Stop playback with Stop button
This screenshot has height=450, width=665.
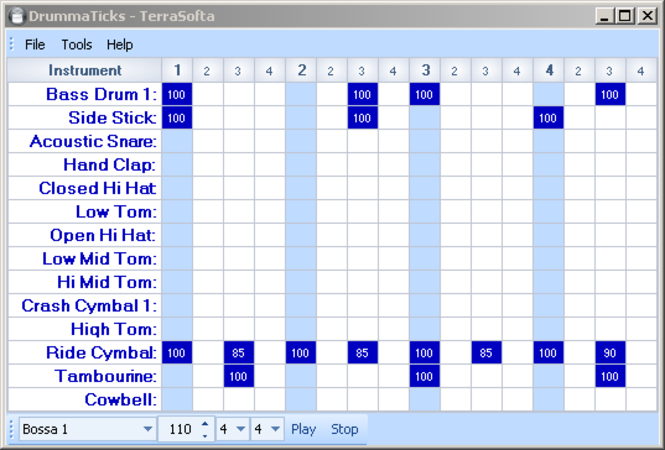tap(344, 429)
